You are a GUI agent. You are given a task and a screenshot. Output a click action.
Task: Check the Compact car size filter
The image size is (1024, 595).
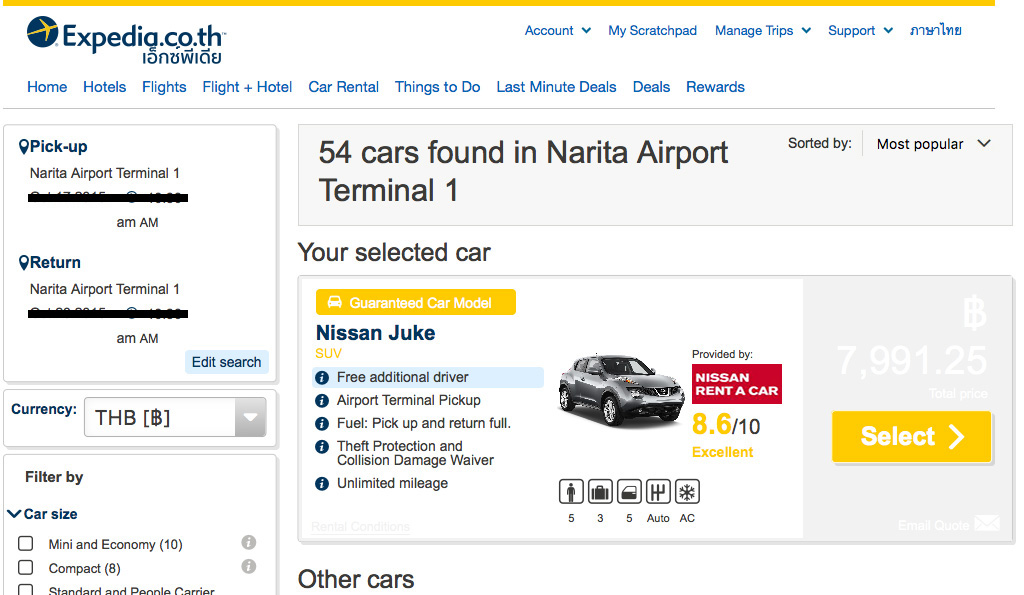[x=28, y=568]
